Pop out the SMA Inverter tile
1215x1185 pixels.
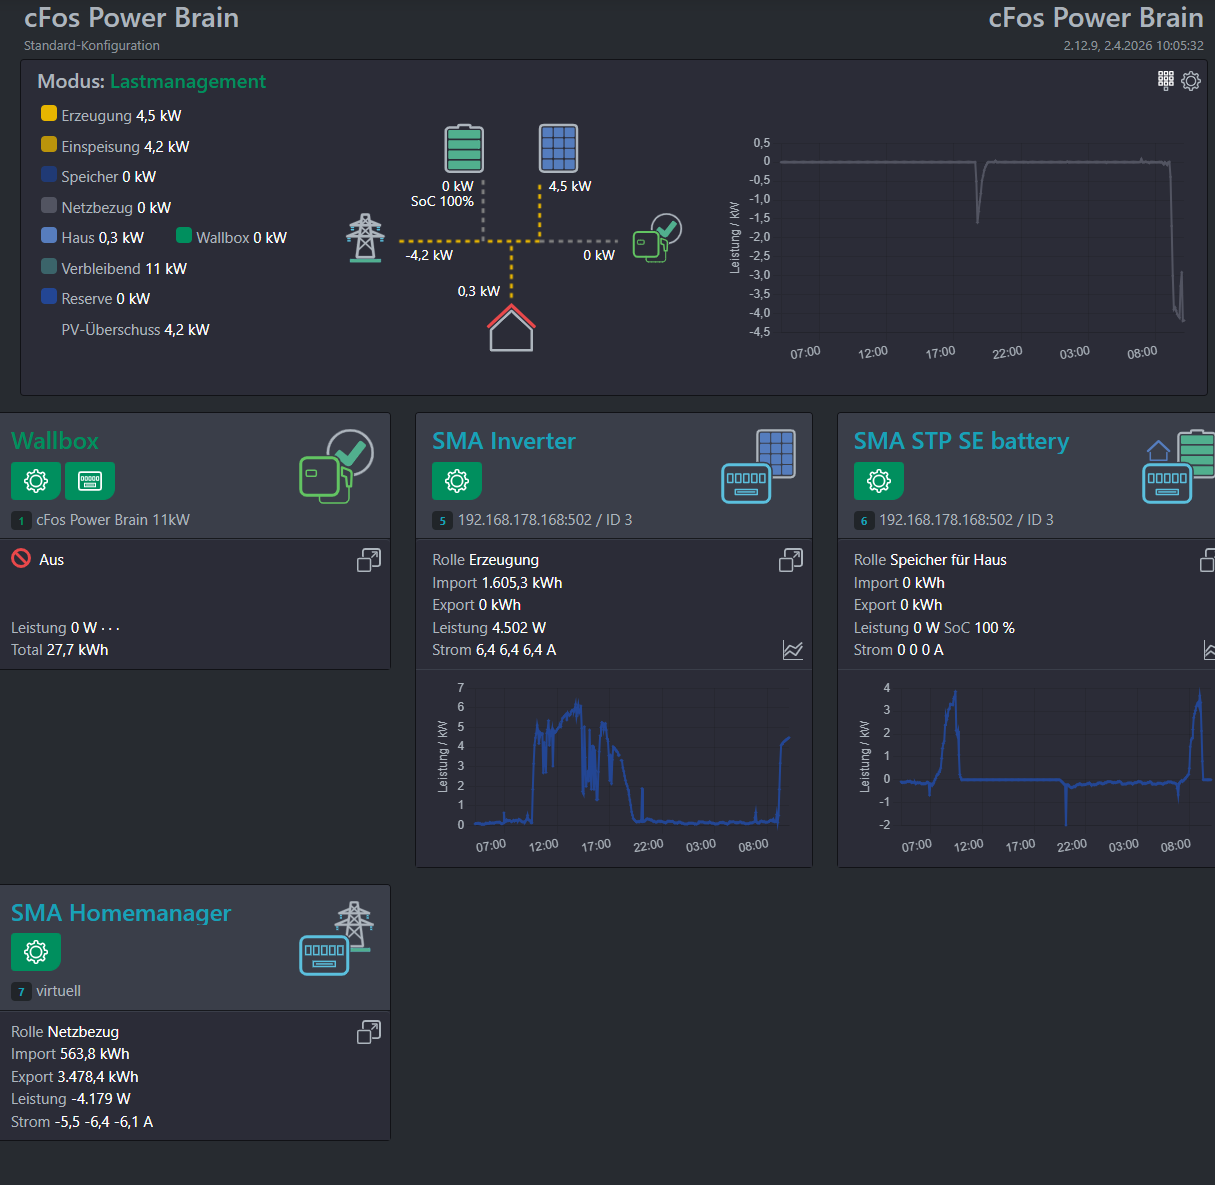[x=791, y=561]
